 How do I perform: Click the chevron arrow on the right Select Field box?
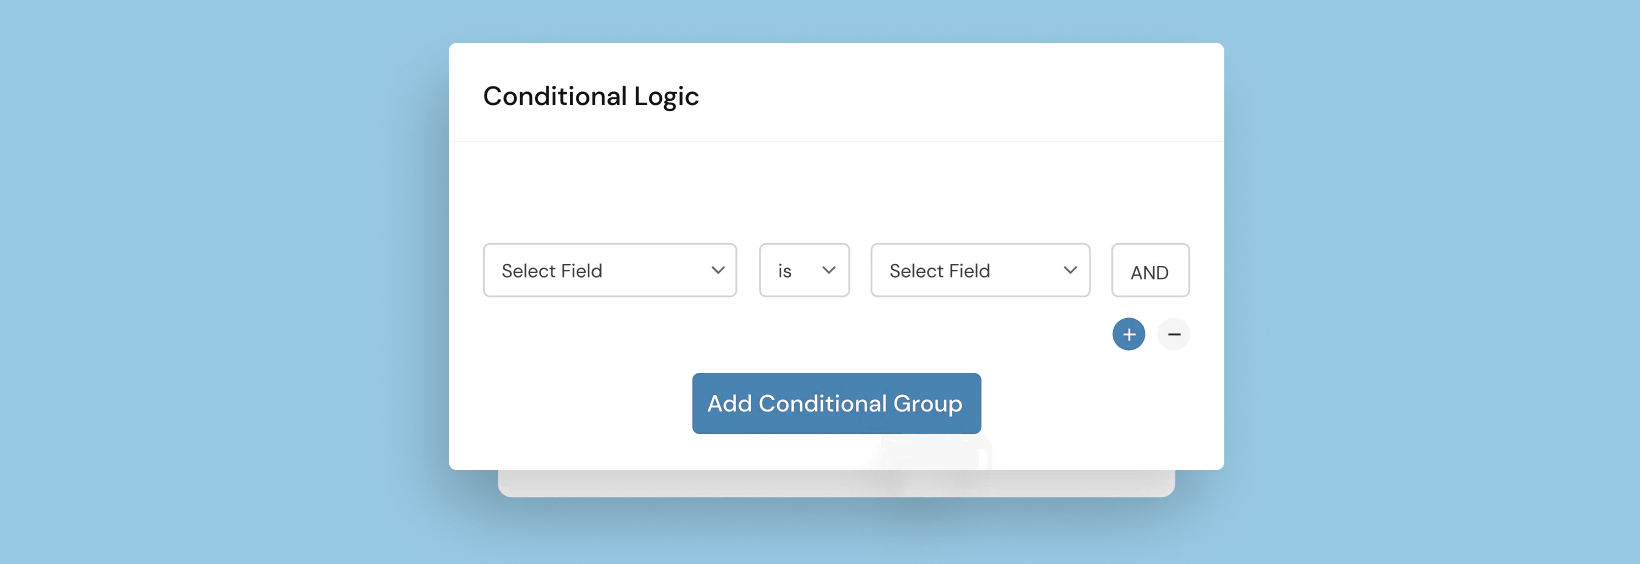click(1070, 270)
